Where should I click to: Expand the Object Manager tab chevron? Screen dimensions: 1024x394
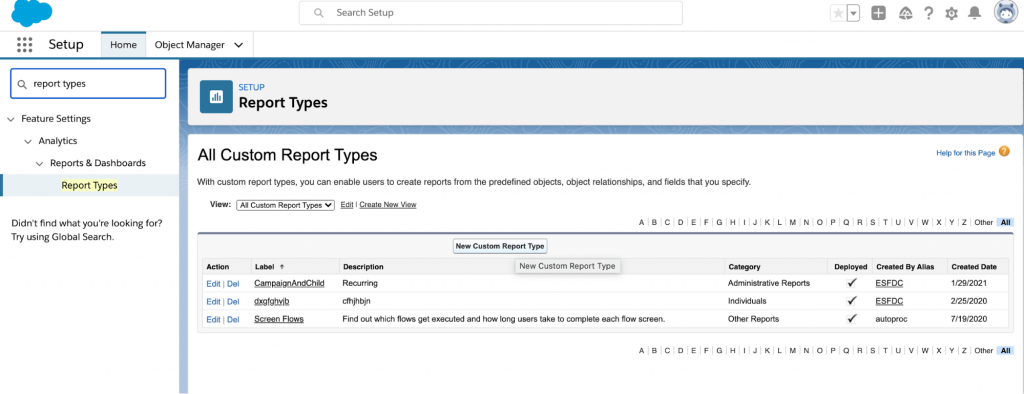(x=238, y=45)
